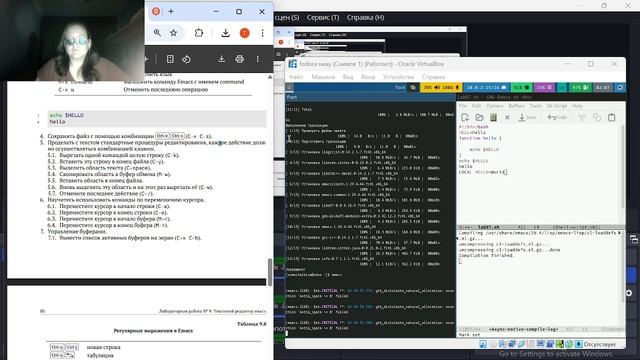The width and height of the screenshot is (640, 360).
Task: Open orange profile avatar in browser
Action: (x=244, y=33)
